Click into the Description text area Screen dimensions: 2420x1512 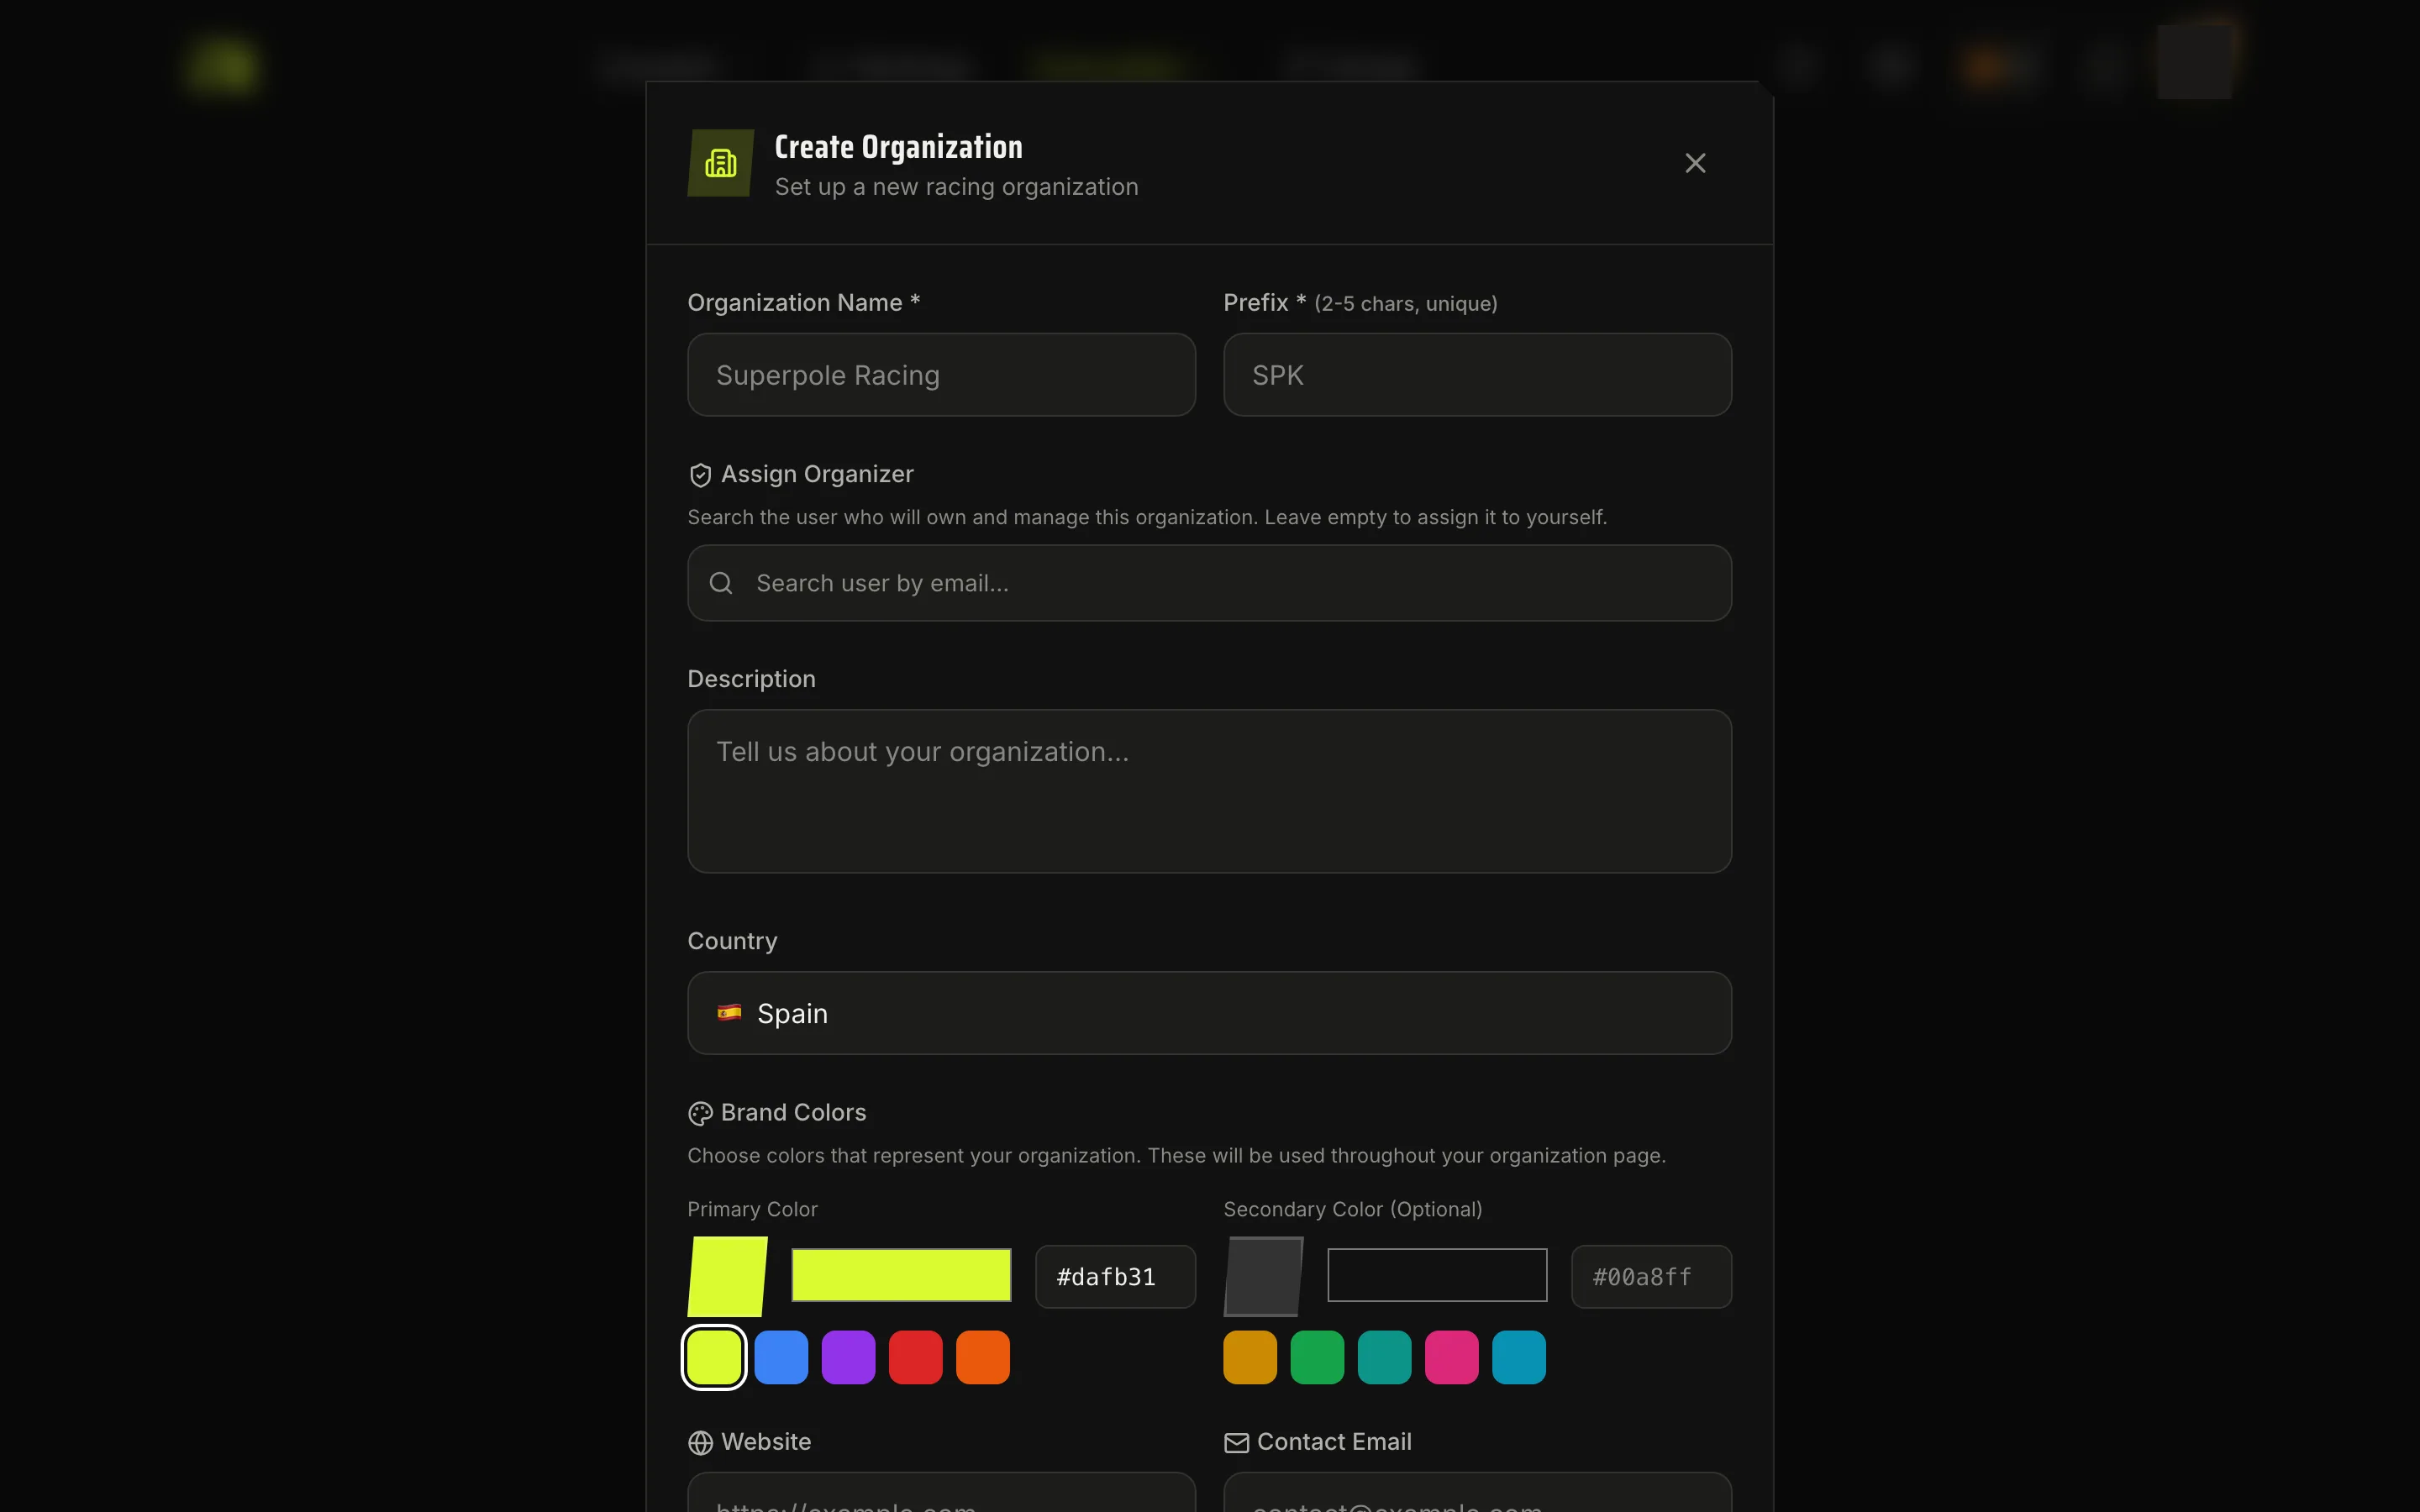[1209, 791]
